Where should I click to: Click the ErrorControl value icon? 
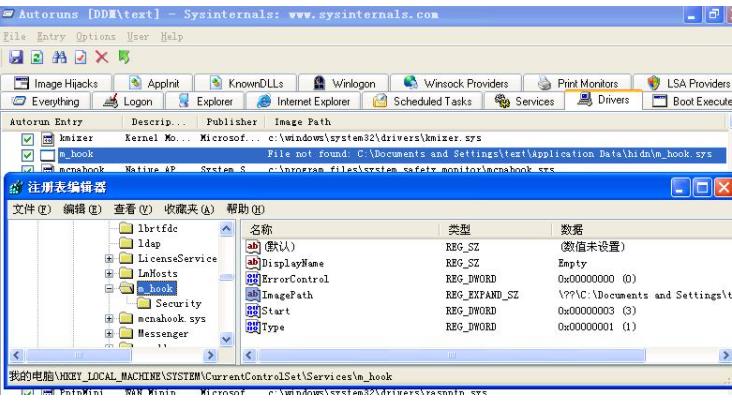coord(253,279)
